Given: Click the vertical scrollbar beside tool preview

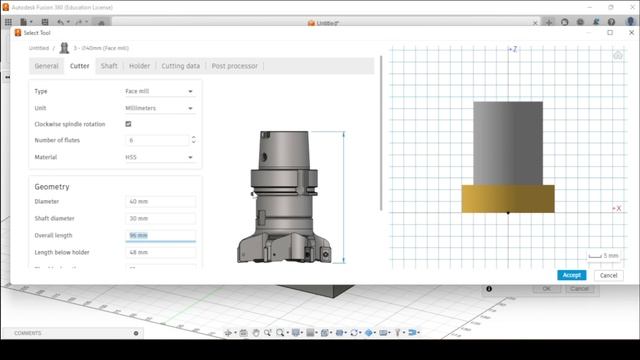Looking at the screenshot, I should (381, 133).
